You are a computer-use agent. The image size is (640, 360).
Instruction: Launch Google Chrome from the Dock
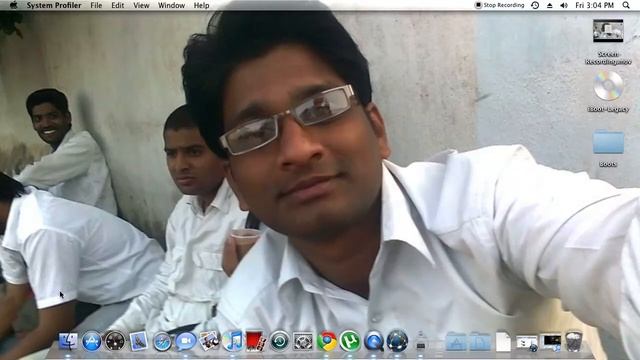[x=327, y=341]
